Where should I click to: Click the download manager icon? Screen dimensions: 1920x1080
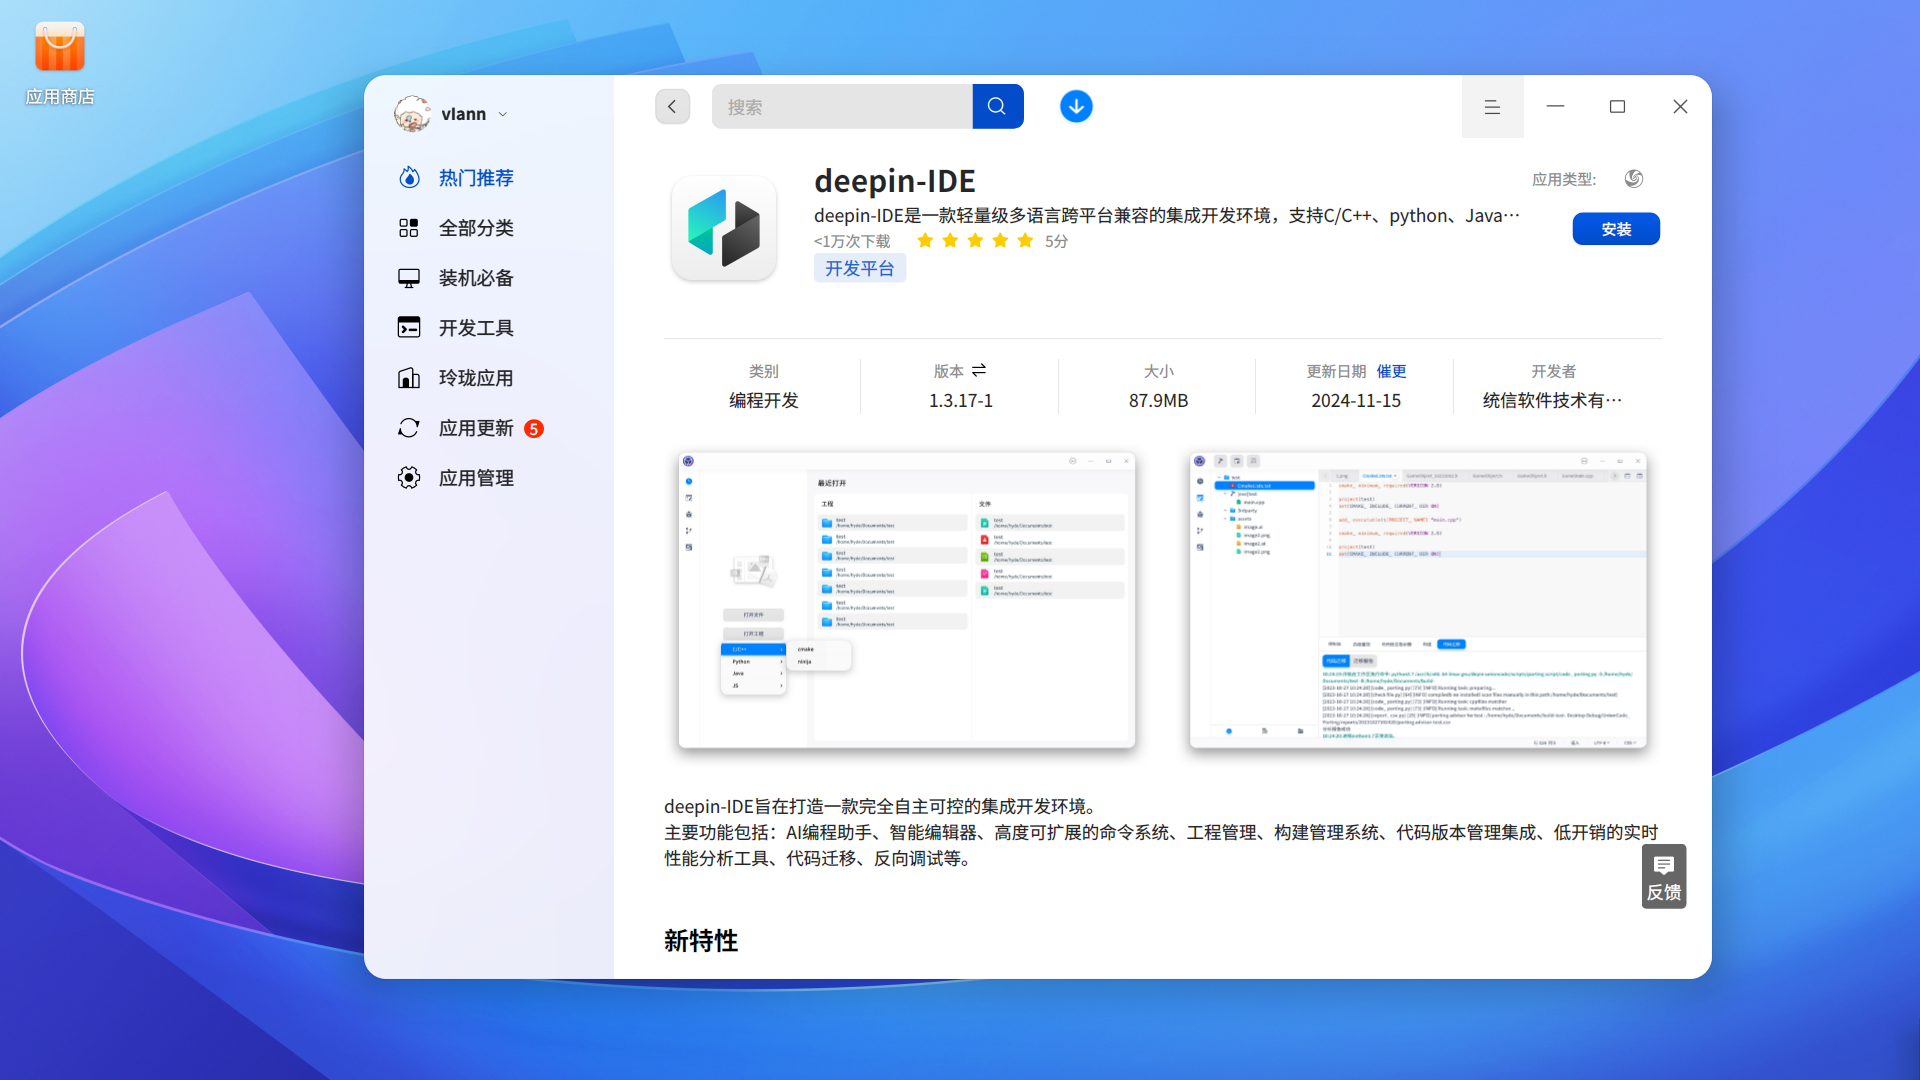1076,106
